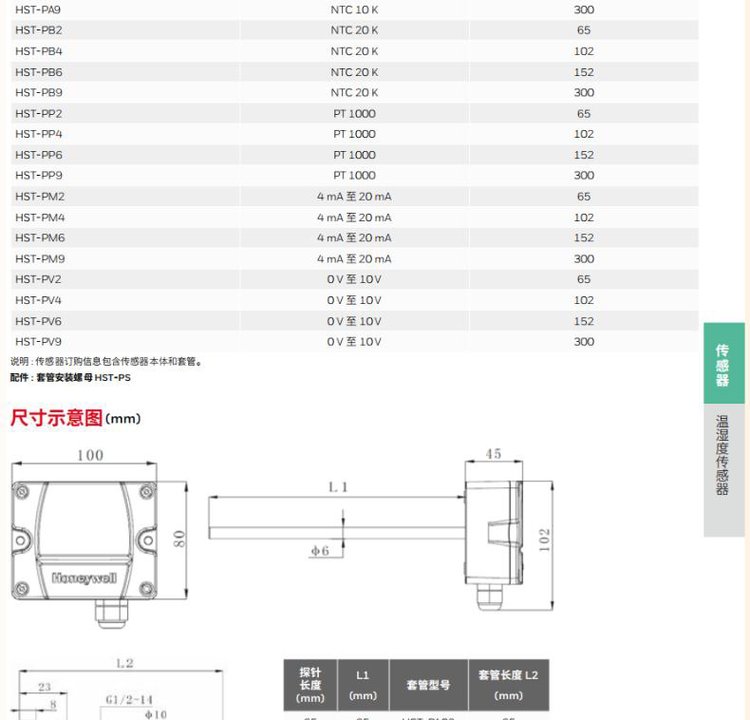Viewport: 750px width, 720px height.
Task: Select the HST-PA9 model row
Action: click(x=38, y=9)
